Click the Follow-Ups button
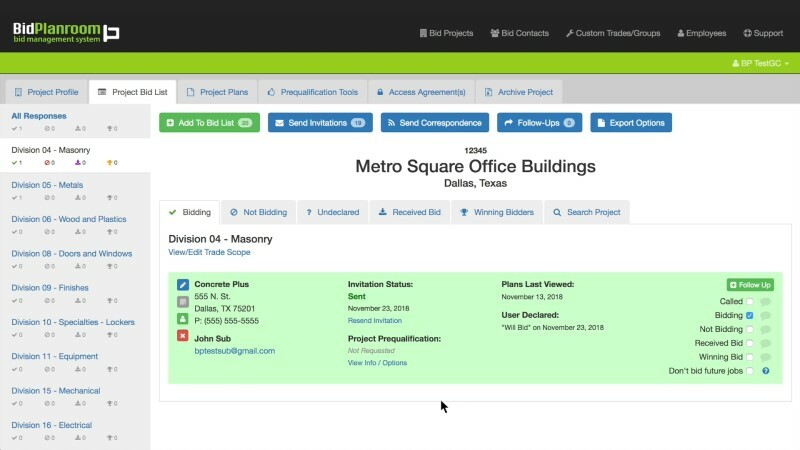Viewport: 800px width, 450px height. tap(539, 122)
